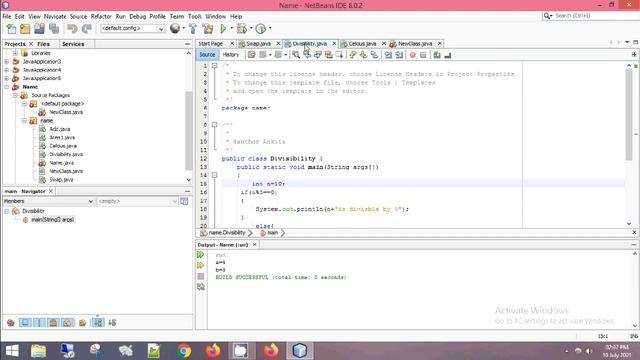Viewport: 640px width, 360px height.
Task: Start macro recording red circle icon
Action: 413,55
